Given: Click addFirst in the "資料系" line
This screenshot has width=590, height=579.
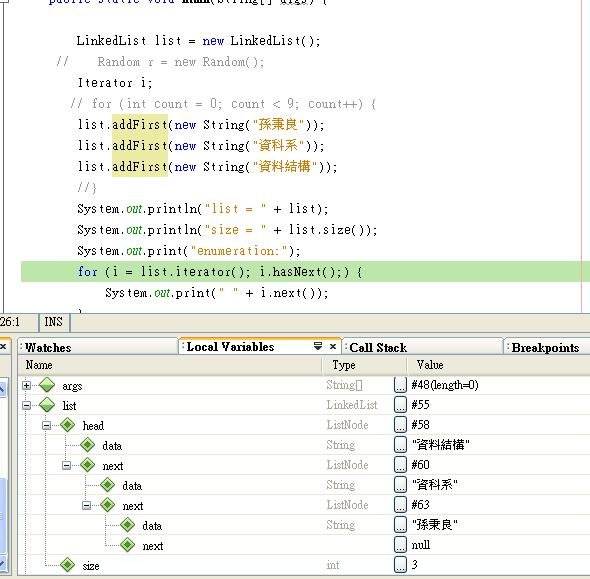Looking at the screenshot, I should (x=140, y=145).
